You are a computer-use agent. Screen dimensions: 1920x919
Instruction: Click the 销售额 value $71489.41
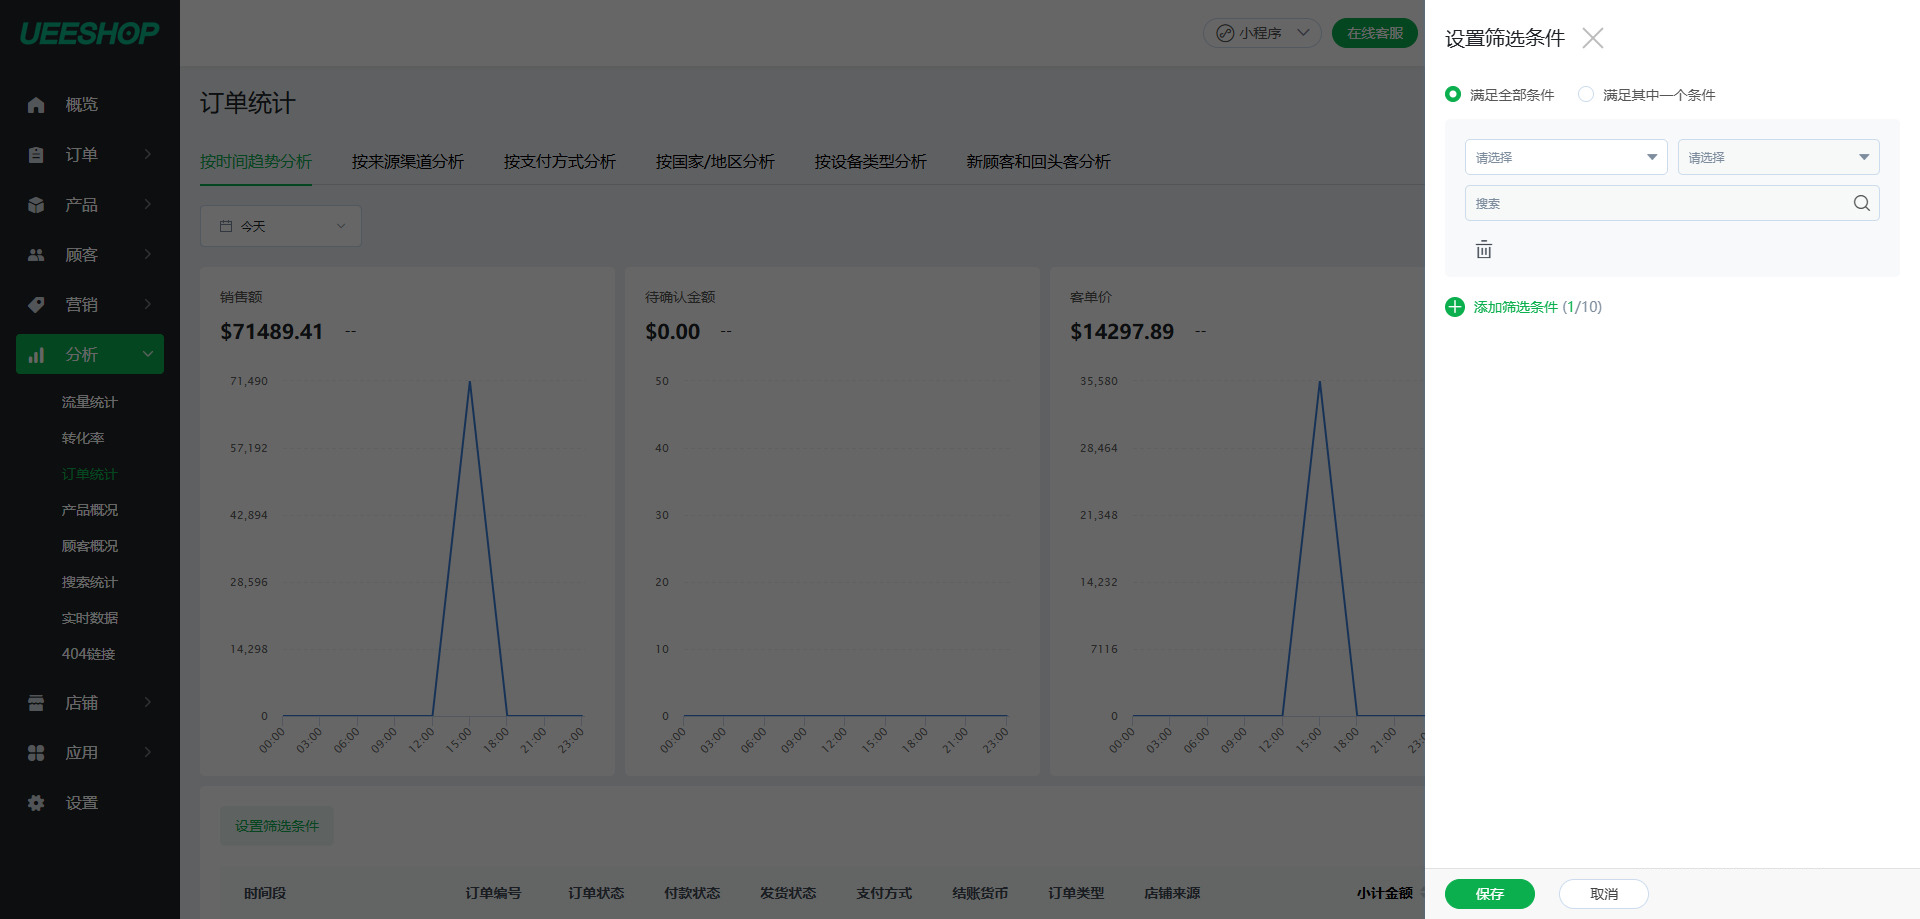pos(272,331)
